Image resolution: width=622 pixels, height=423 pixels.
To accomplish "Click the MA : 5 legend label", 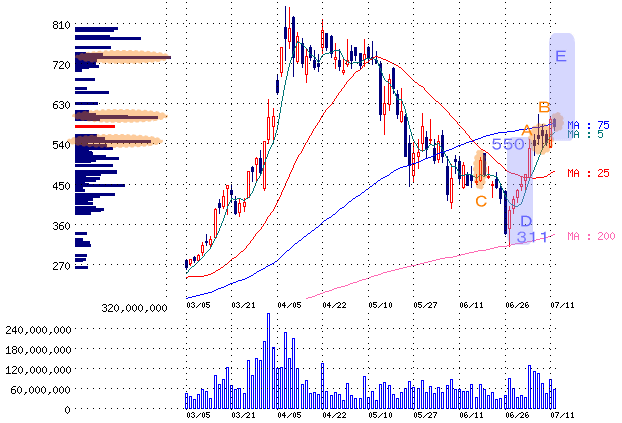I will [x=585, y=135].
